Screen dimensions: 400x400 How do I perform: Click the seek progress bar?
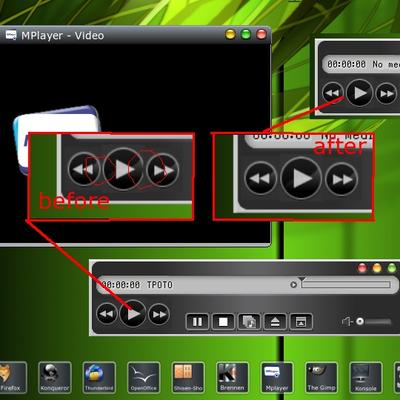coord(346,284)
